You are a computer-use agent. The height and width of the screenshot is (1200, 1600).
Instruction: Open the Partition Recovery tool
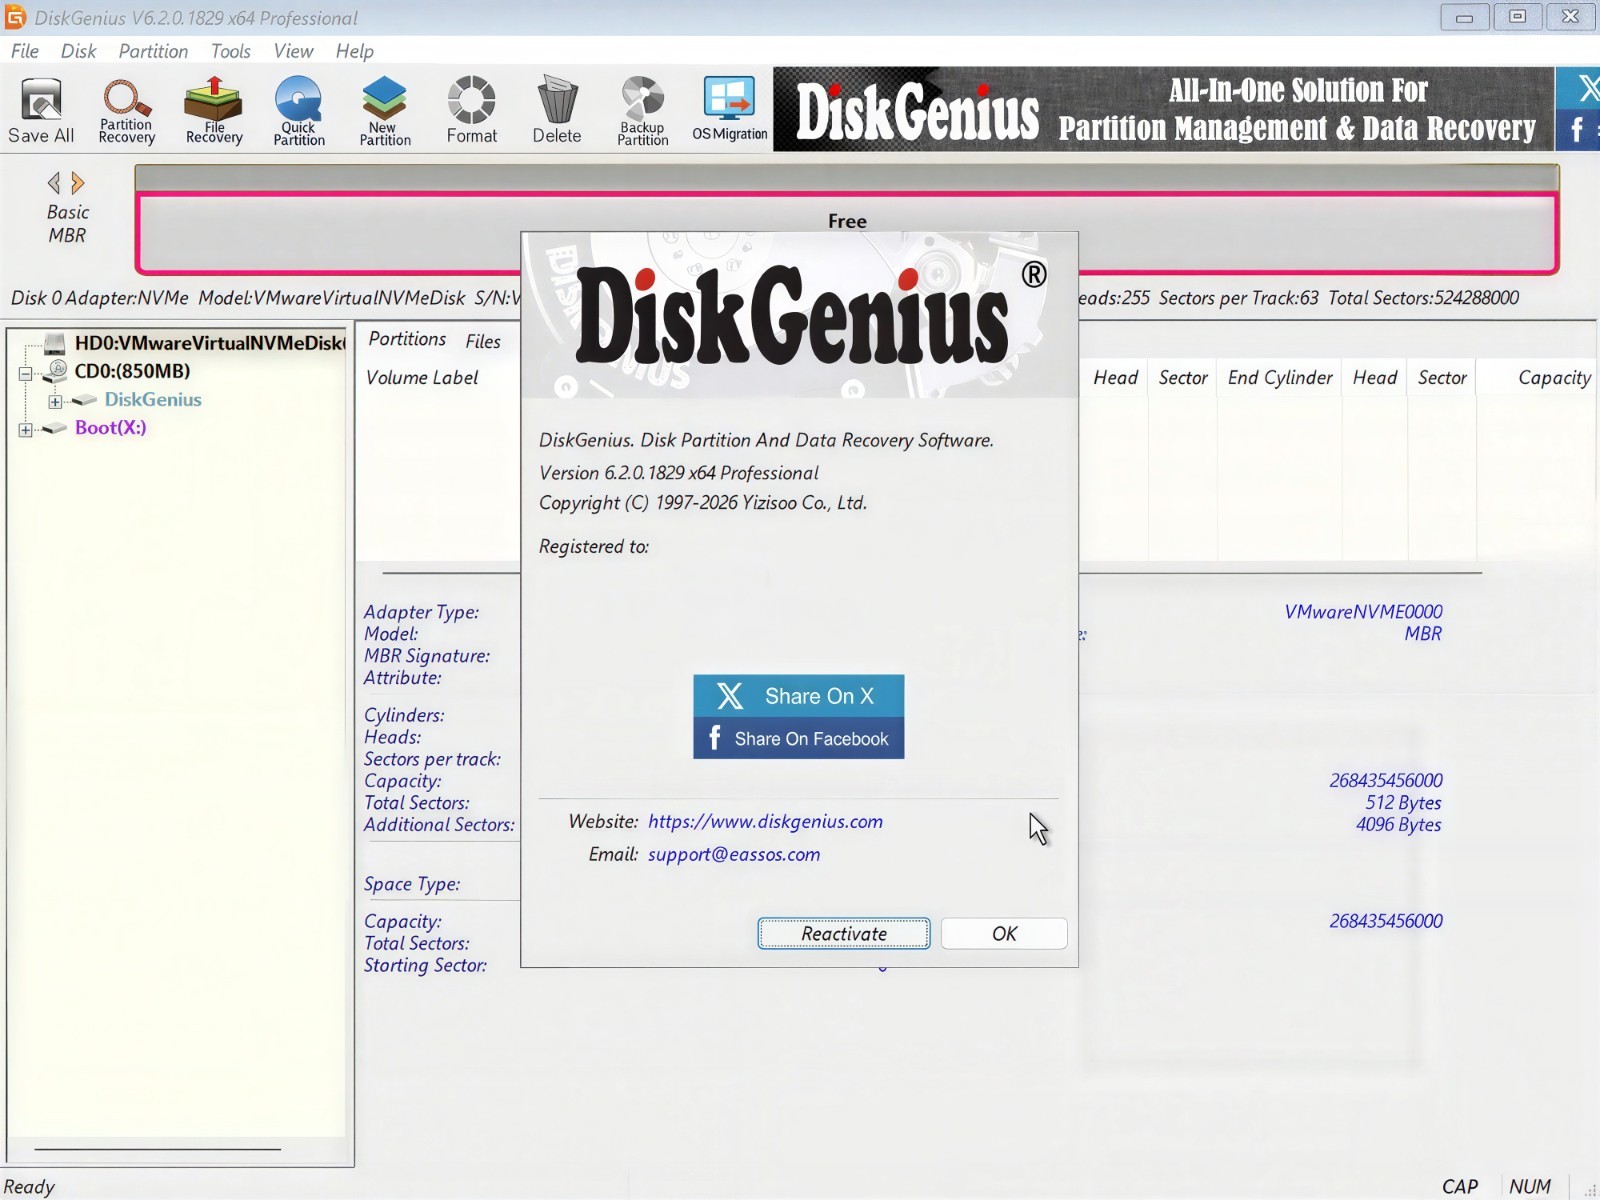pyautogui.click(x=126, y=110)
